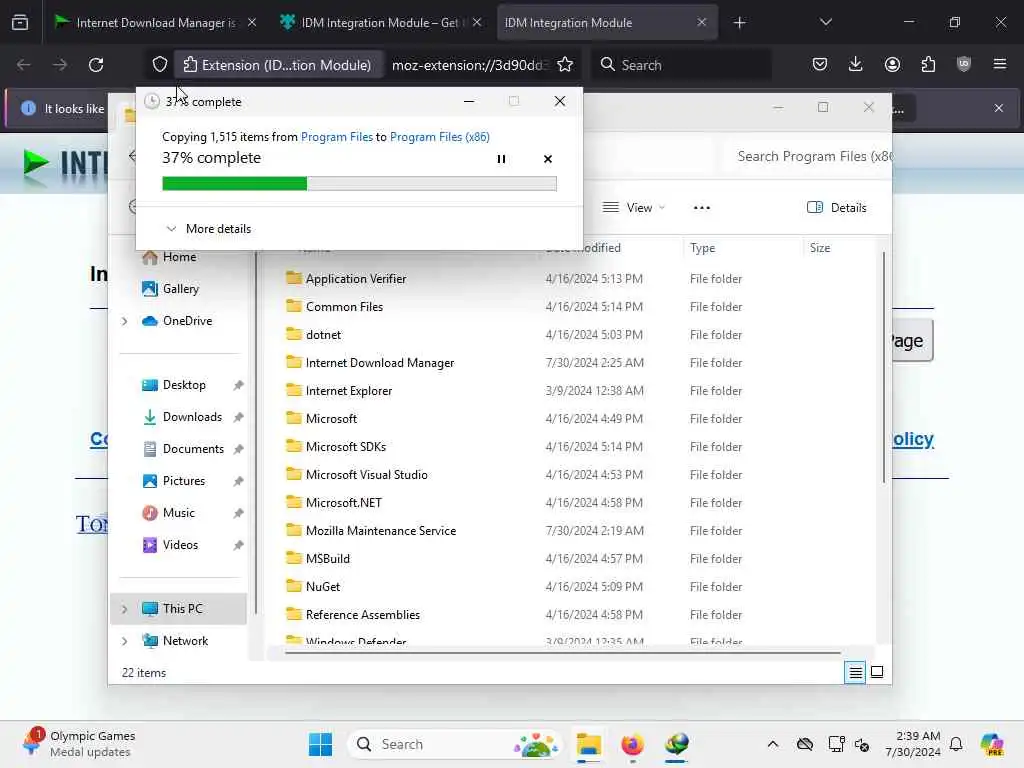Select Network in the sidebar

(x=185, y=641)
